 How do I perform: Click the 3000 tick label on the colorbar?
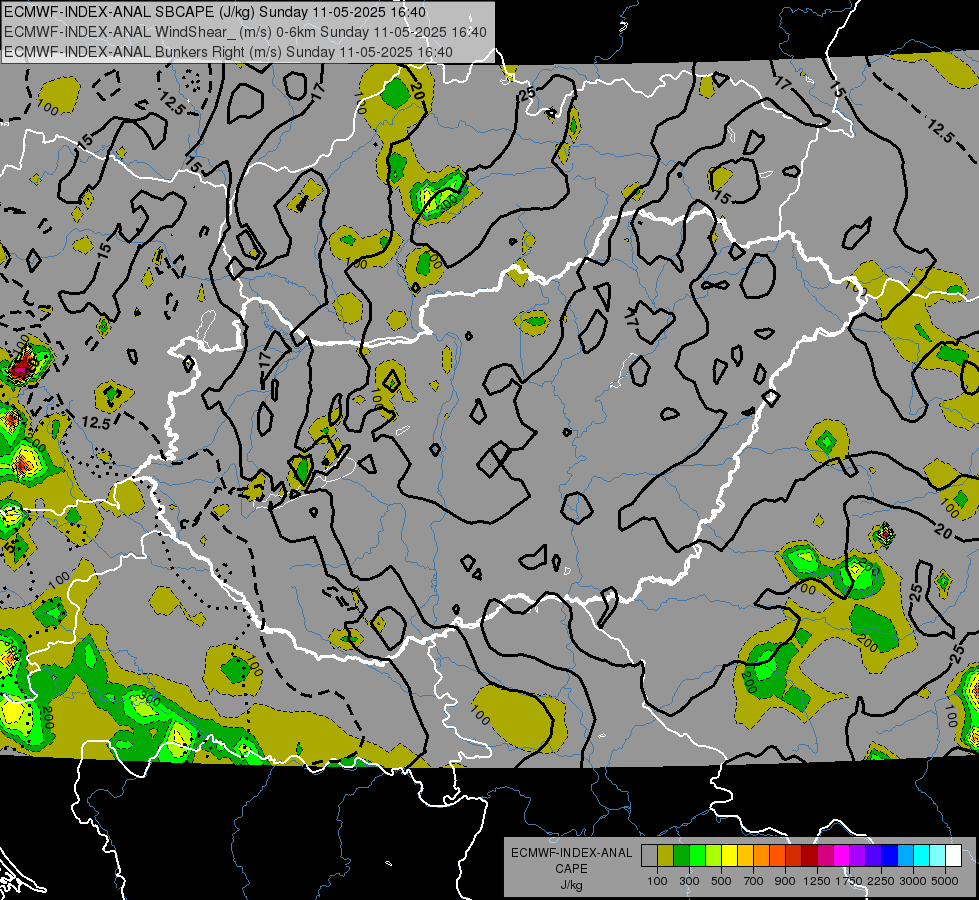(913, 881)
